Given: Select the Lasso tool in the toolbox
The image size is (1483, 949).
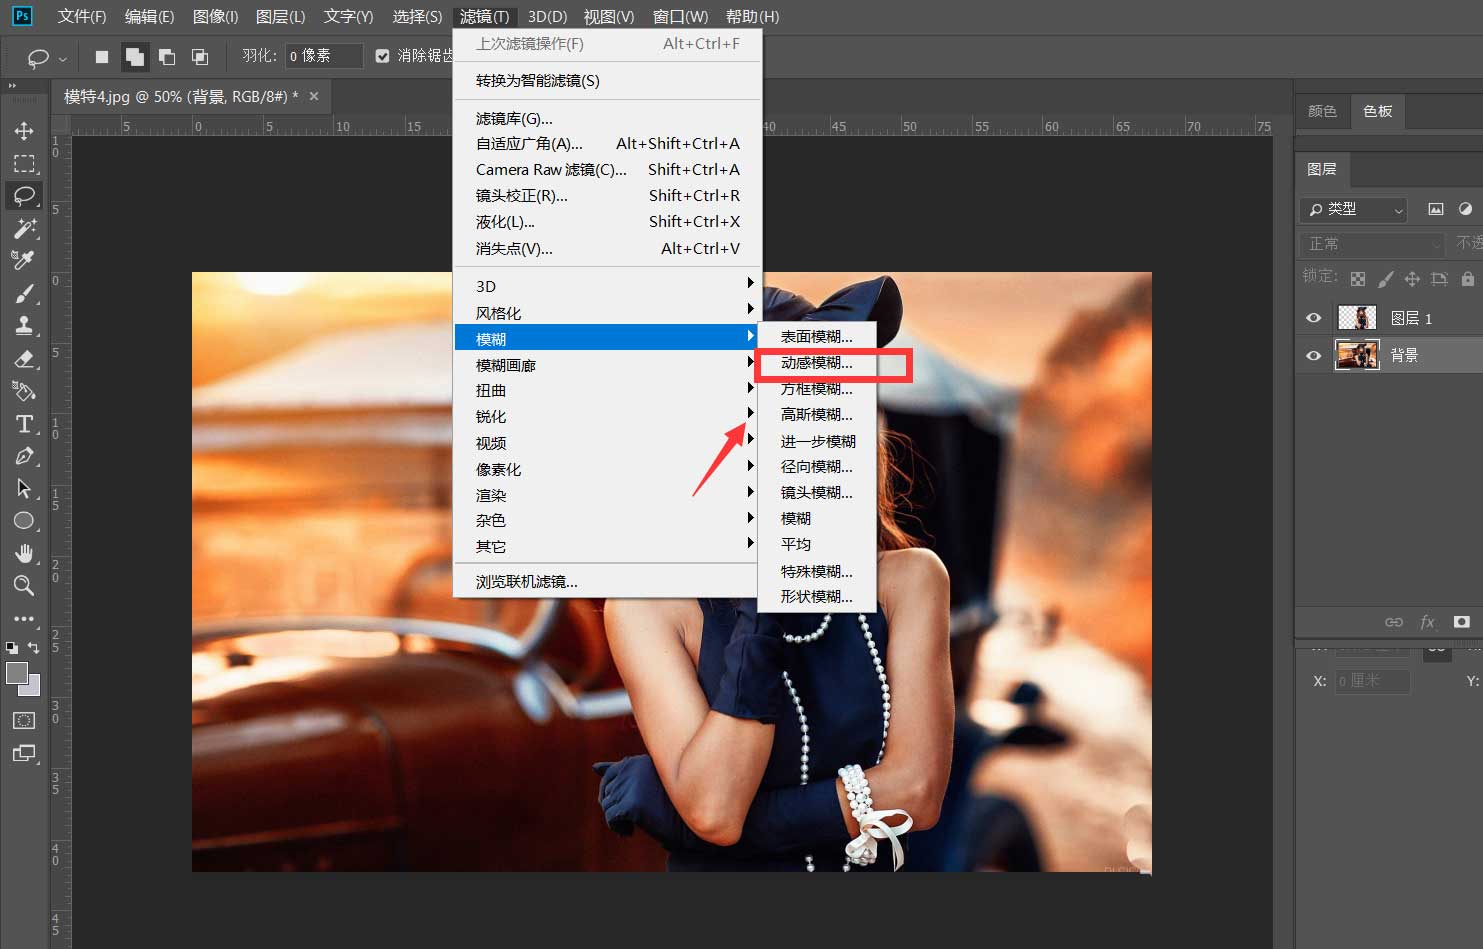Looking at the screenshot, I should (24, 195).
